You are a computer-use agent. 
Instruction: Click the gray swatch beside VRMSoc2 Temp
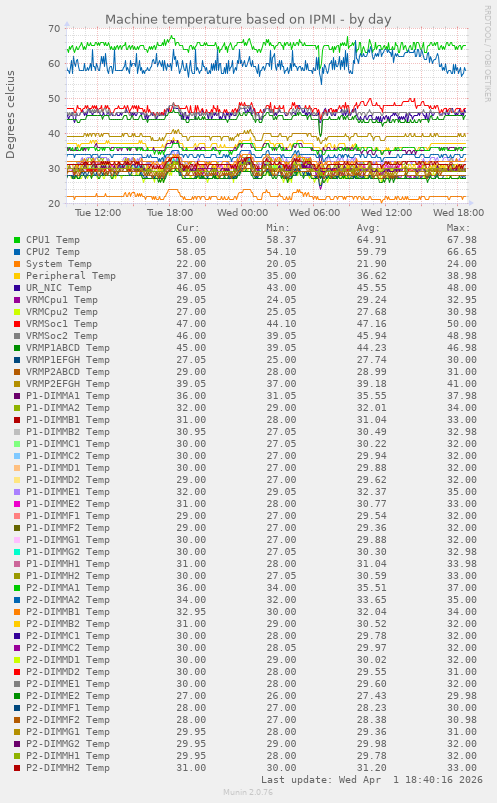tap(17, 336)
